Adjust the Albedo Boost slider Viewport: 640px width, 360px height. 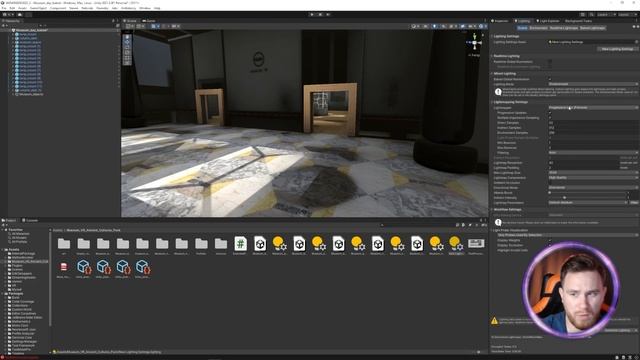click(587, 193)
